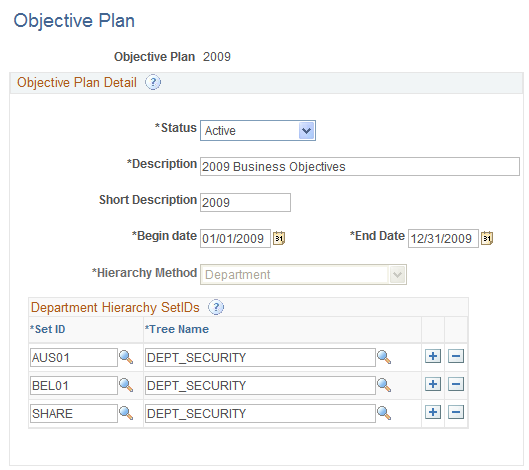The height and width of the screenshot is (470, 529).
Task: Click the Description field
Action: point(360,166)
